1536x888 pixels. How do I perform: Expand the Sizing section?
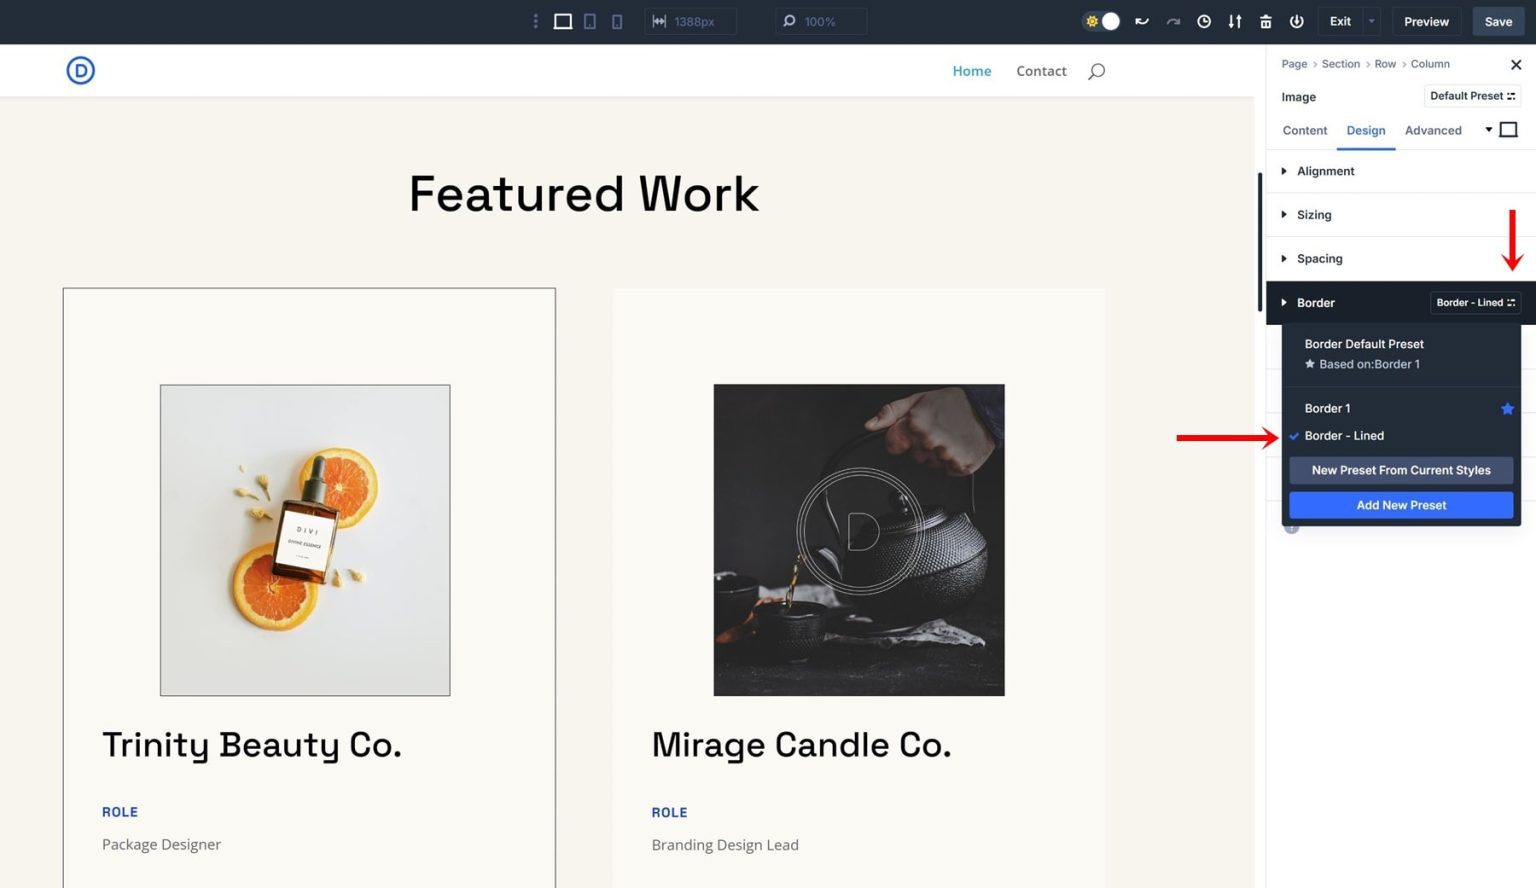tap(1313, 214)
